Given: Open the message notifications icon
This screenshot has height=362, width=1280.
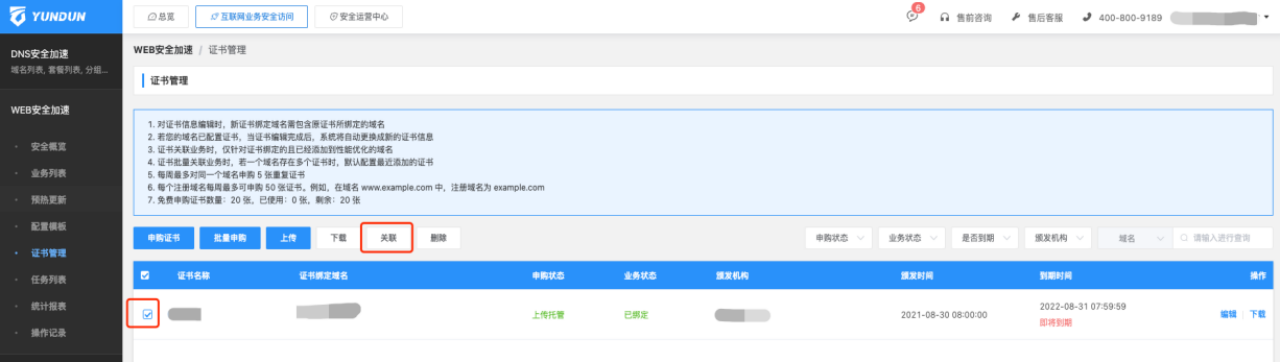Looking at the screenshot, I should pyautogui.click(x=912, y=17).
